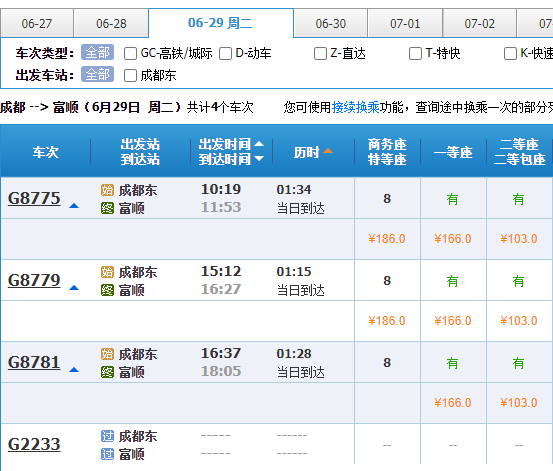Click the 一等座 column header
Screen dimensions: 553x471
453,152
